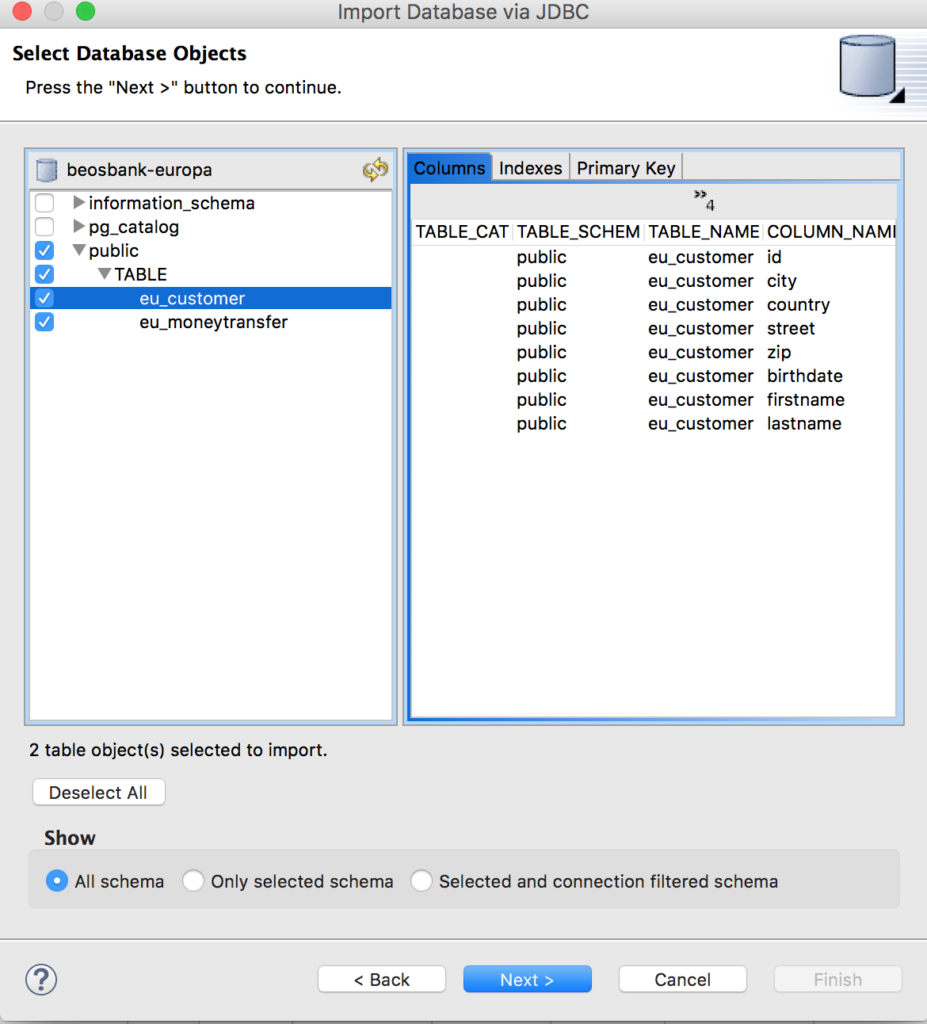Collapse the public schema node
927x1024 pixels.
coord(79,250)
